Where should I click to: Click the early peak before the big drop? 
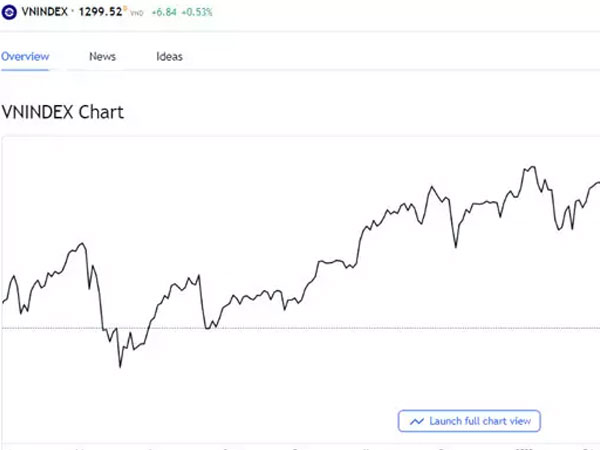(x=82, y=243)
